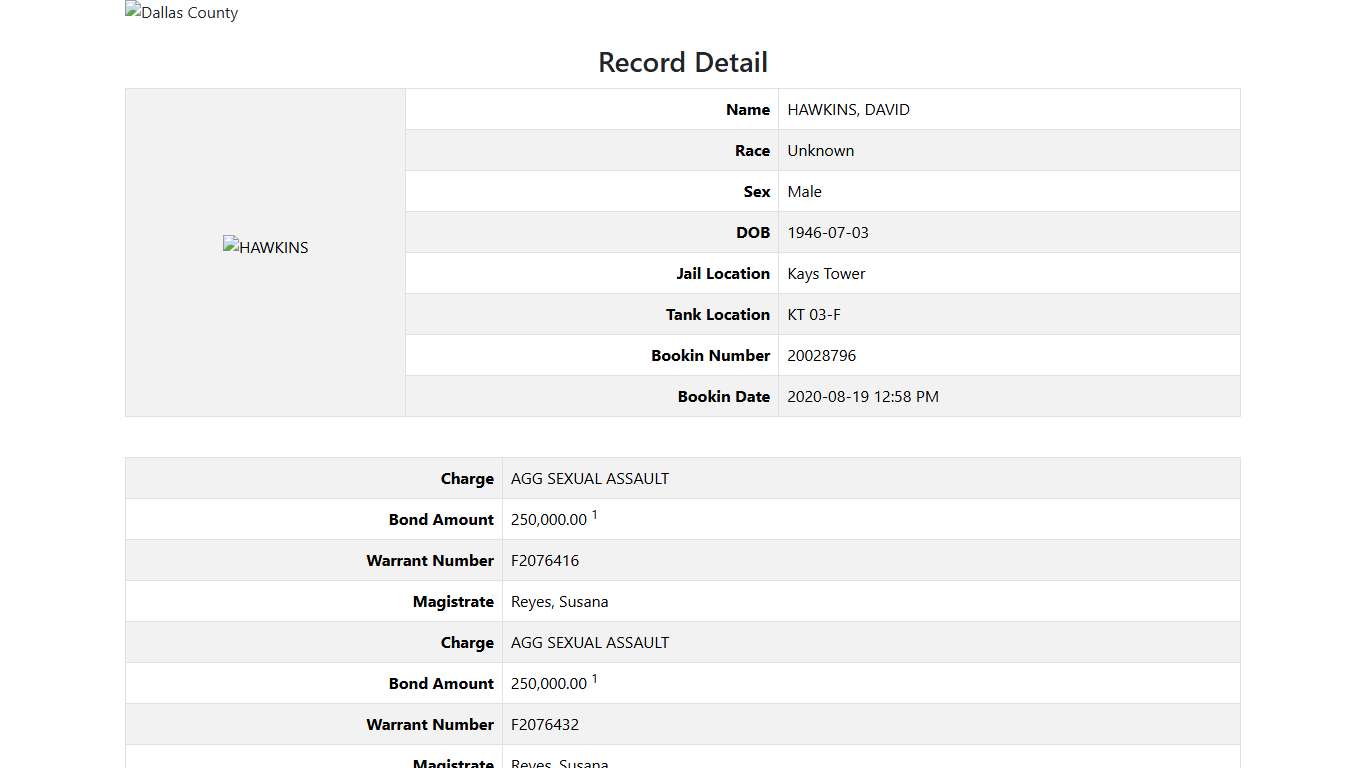Click the Bookin Date value 2020-08-19
Image resolution: width=1366 pixels, height=768 pixels.
point(863,396)
